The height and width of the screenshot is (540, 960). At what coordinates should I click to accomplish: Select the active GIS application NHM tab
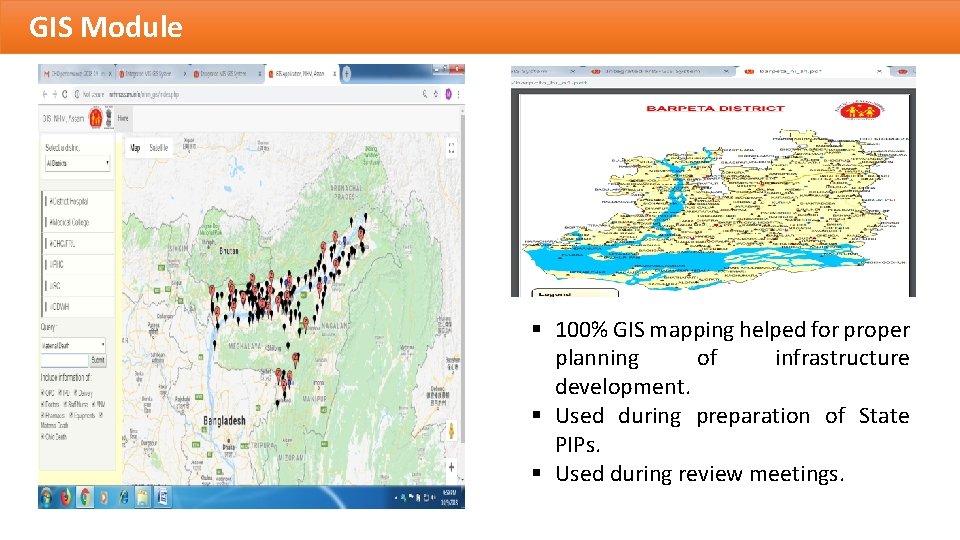[301, 73]
